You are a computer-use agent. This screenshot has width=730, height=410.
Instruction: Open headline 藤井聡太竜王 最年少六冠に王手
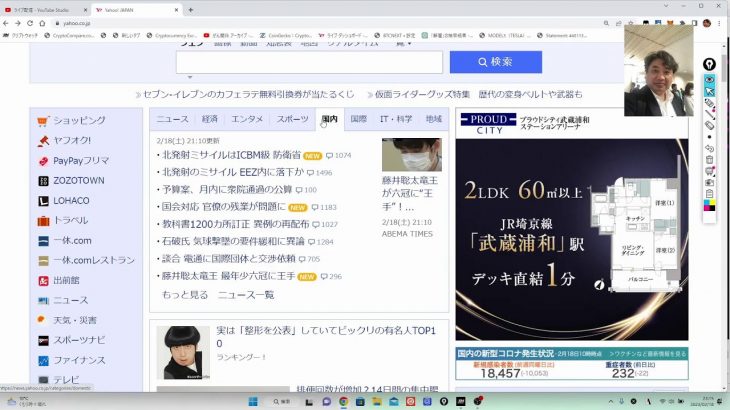tap(228, 276)
